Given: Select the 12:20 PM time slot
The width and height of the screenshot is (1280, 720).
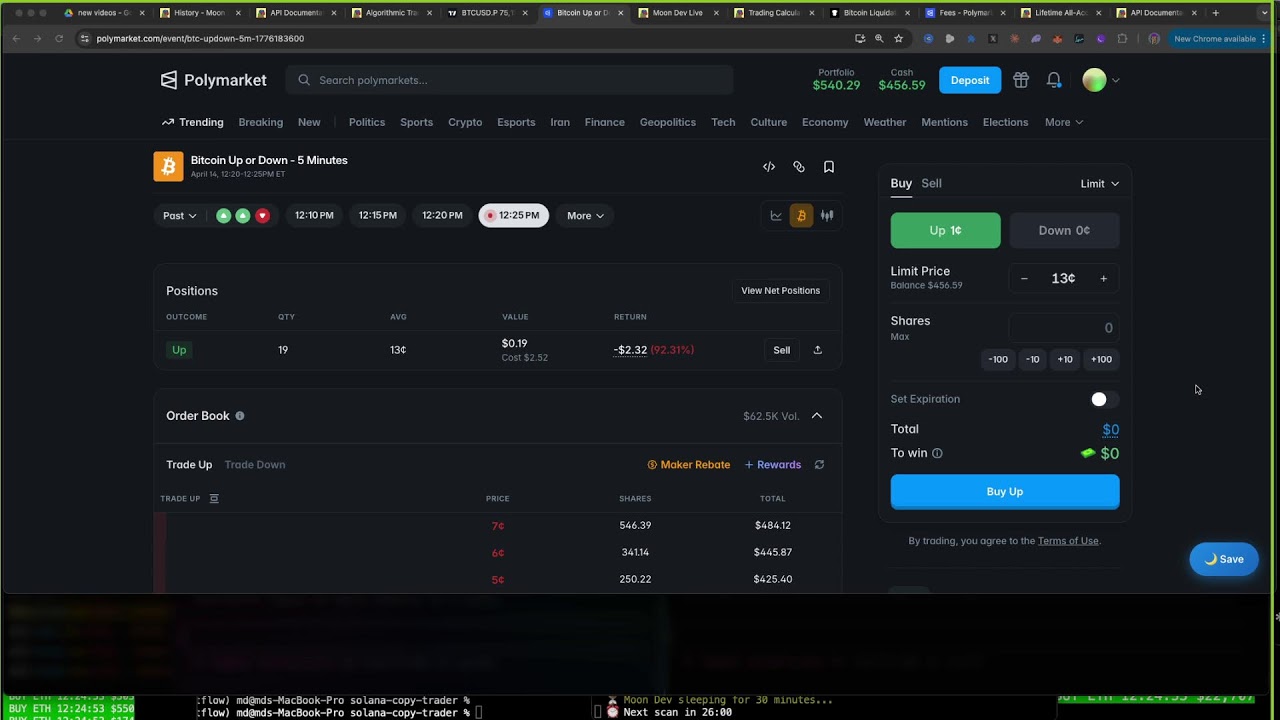Looking at the screenshot, I should 442,215.
